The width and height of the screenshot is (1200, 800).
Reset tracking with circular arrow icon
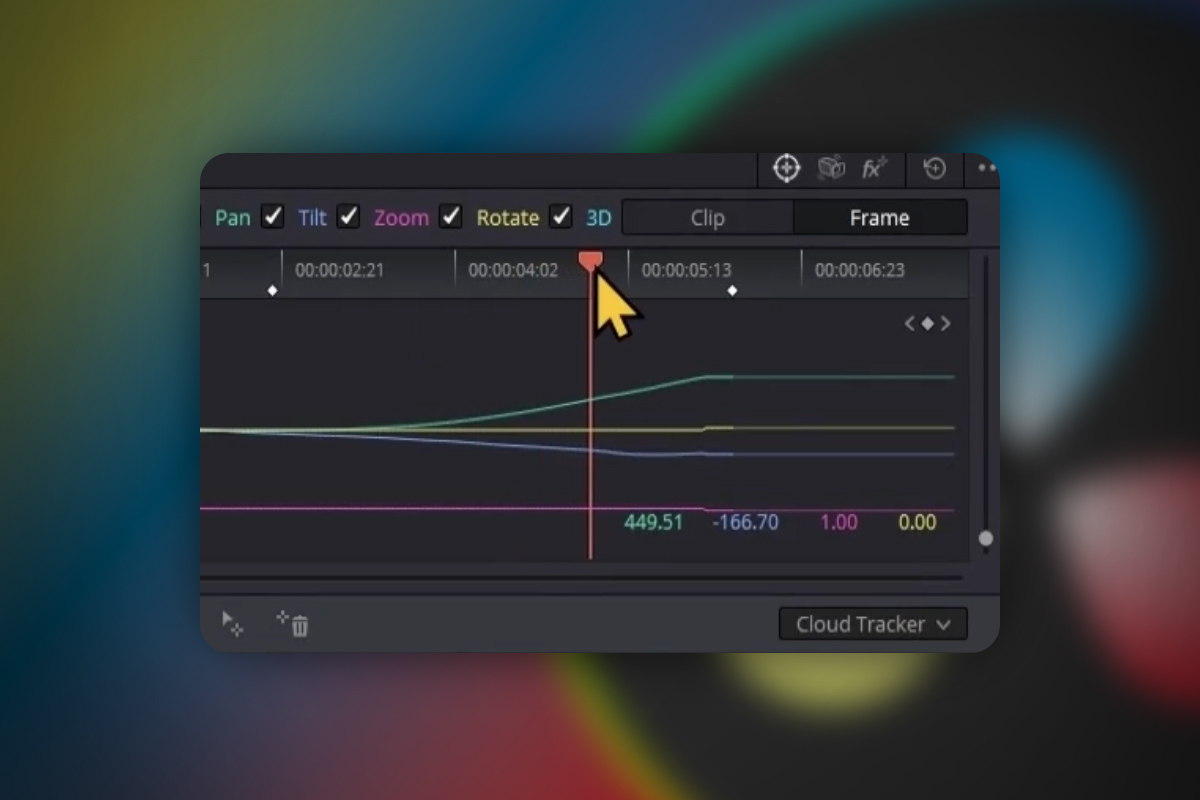(934, 168)
